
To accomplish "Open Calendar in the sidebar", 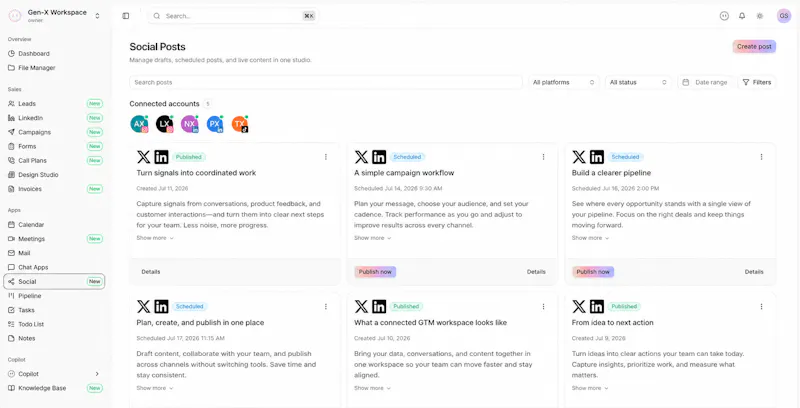I will click(x=54, y=224).
